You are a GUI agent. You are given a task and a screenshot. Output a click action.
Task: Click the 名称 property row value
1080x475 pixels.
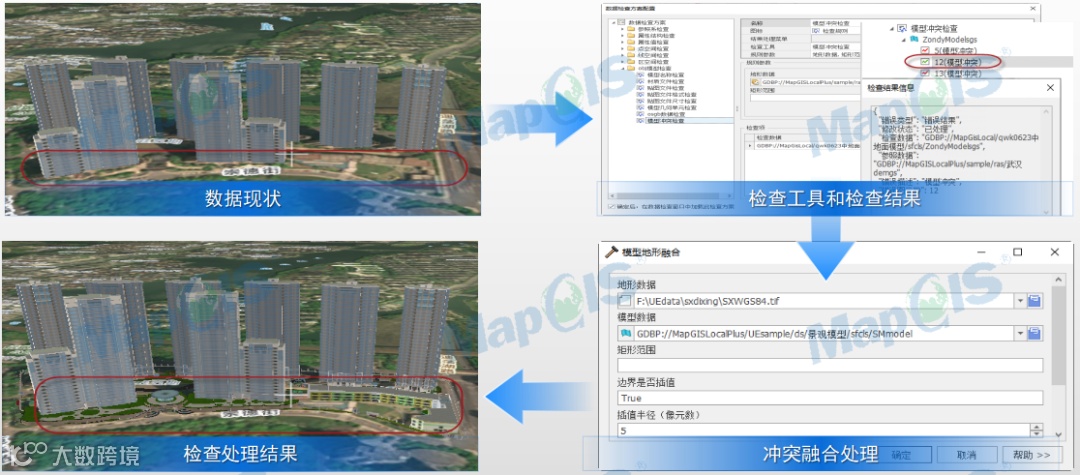835,23
